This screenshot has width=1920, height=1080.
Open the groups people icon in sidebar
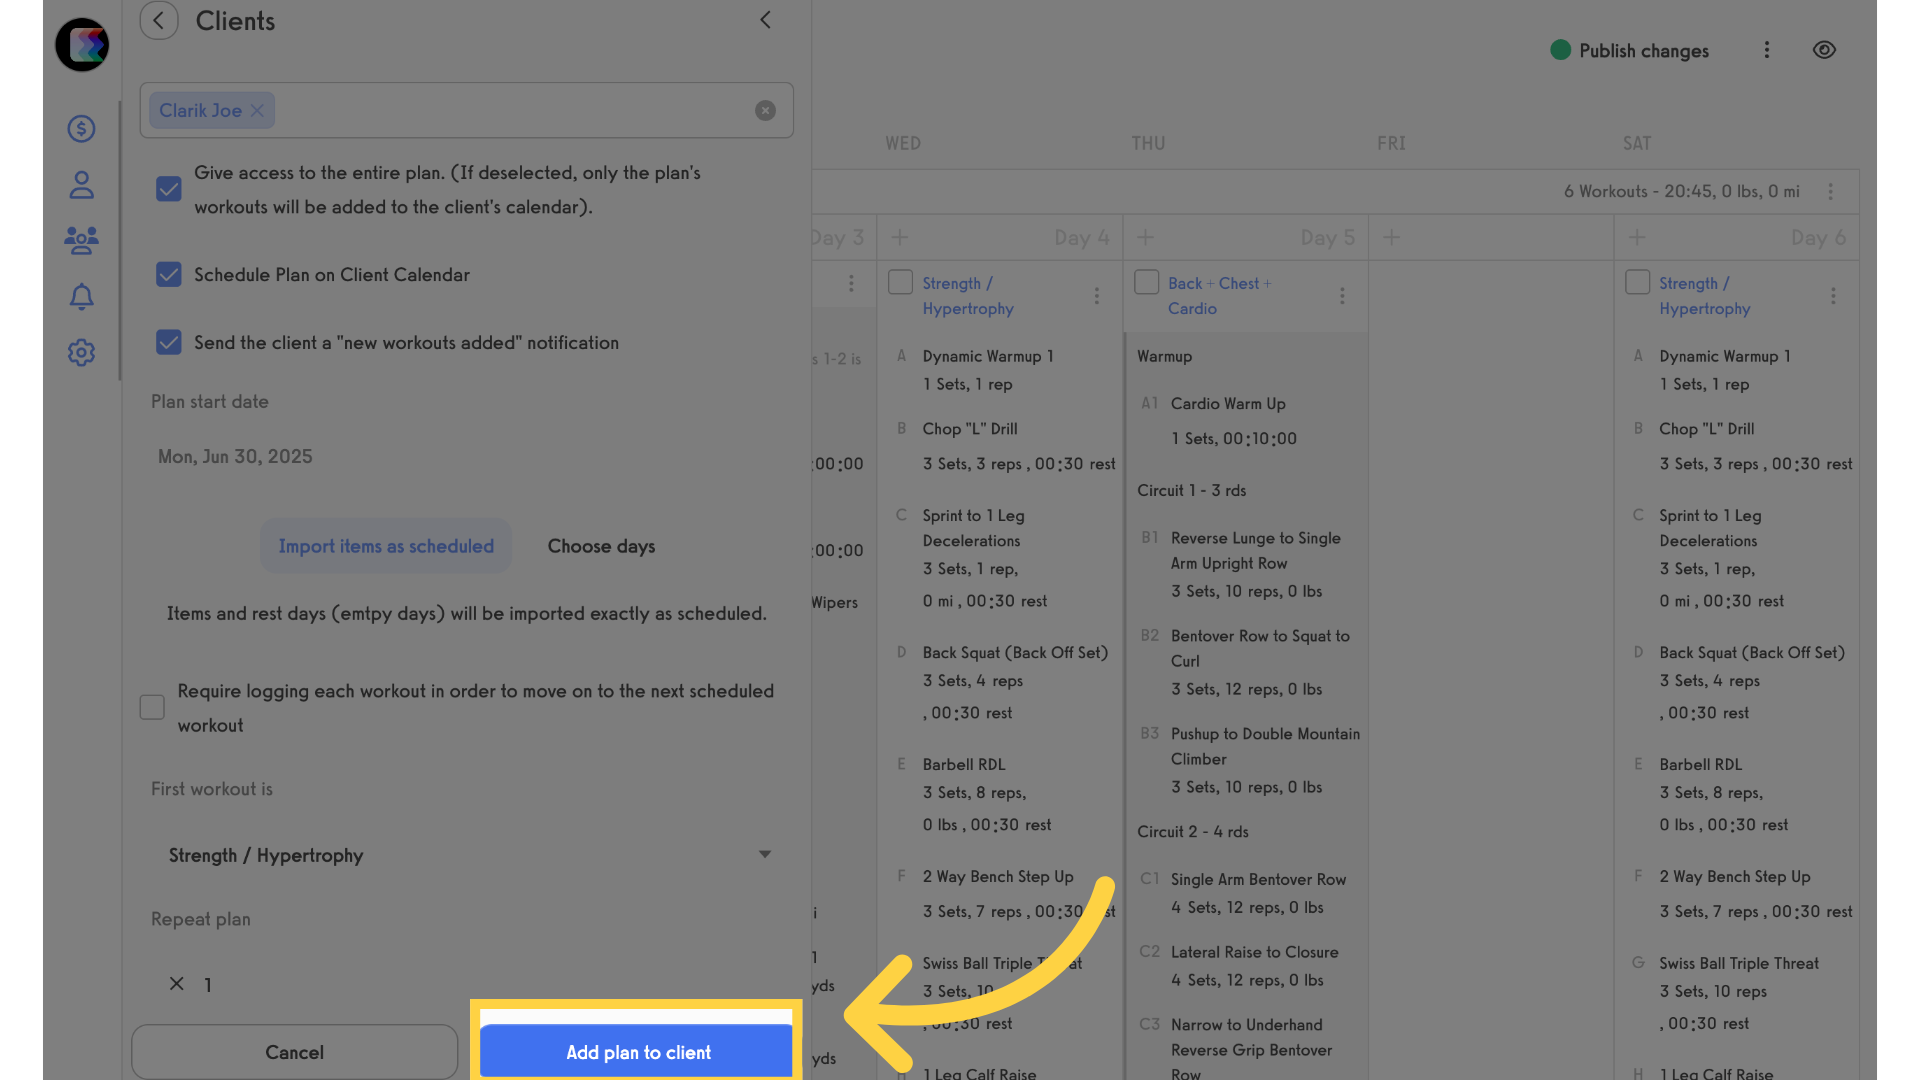tap(81, 239)
